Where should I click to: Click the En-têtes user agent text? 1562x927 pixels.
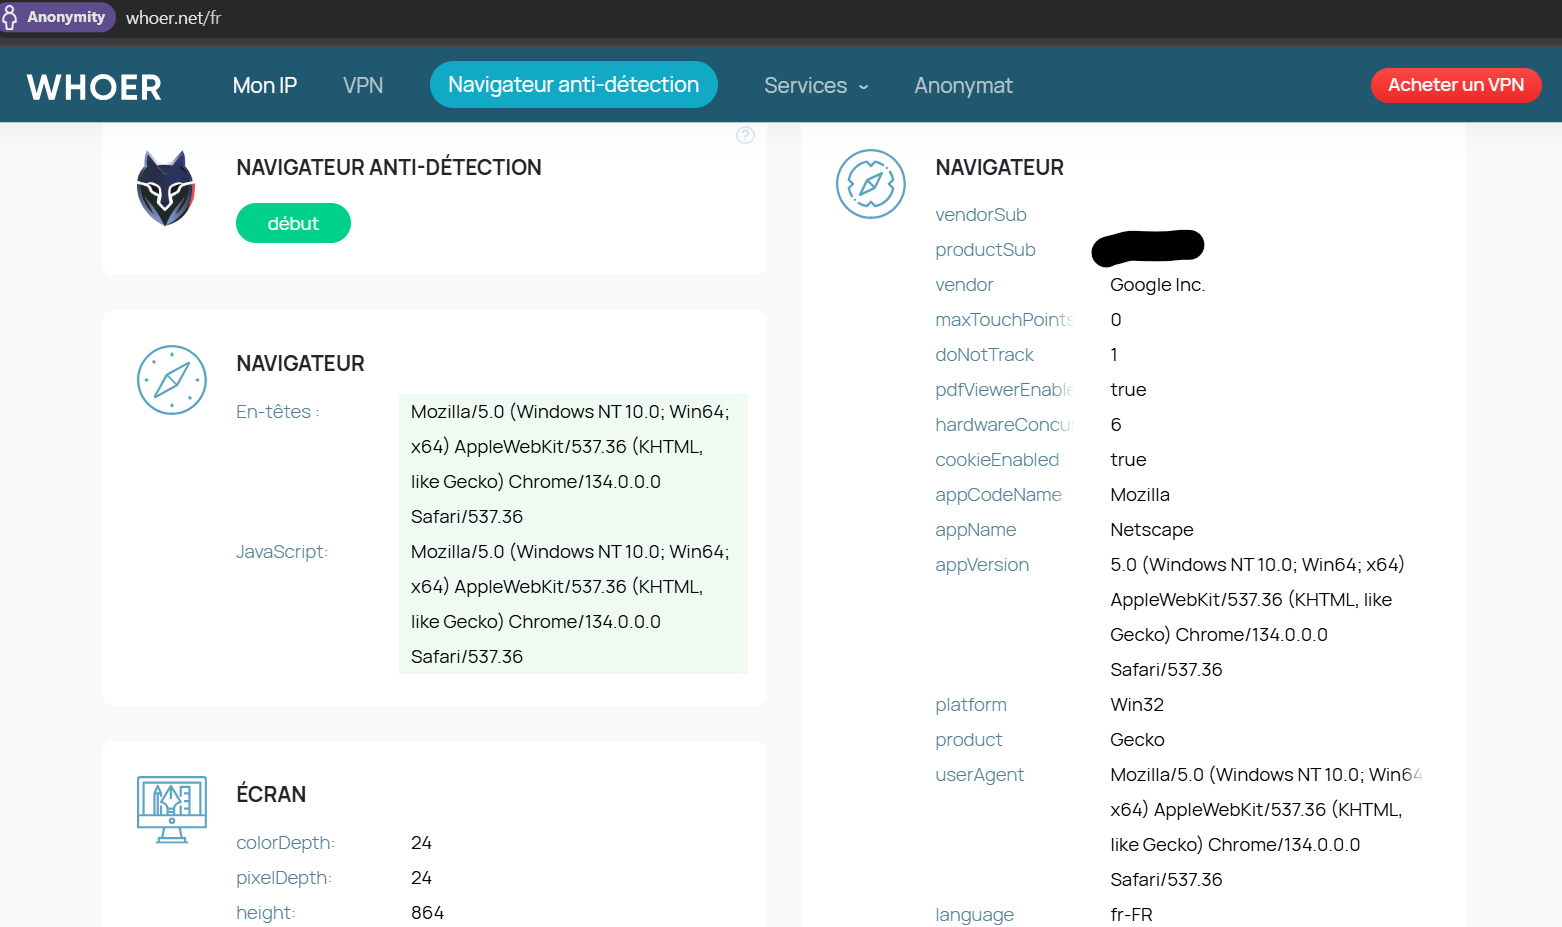[x=570, y=464]
